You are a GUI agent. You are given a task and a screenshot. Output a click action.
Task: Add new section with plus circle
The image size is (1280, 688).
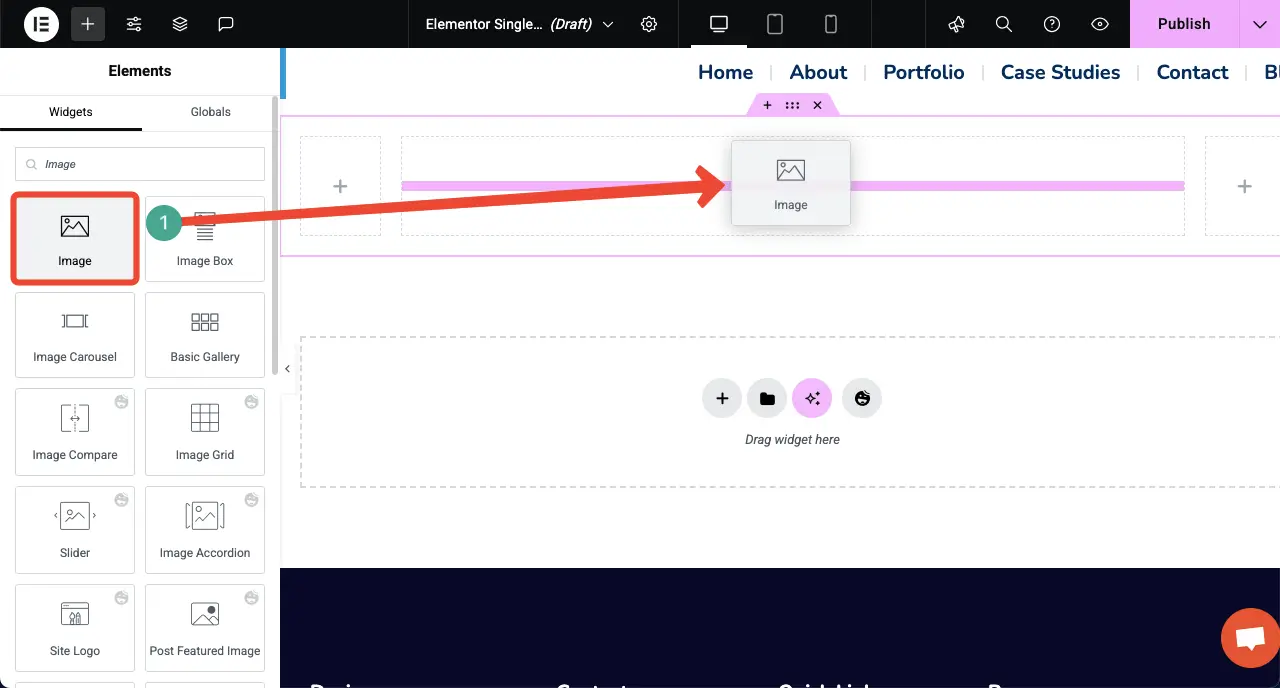coord(722,398)
